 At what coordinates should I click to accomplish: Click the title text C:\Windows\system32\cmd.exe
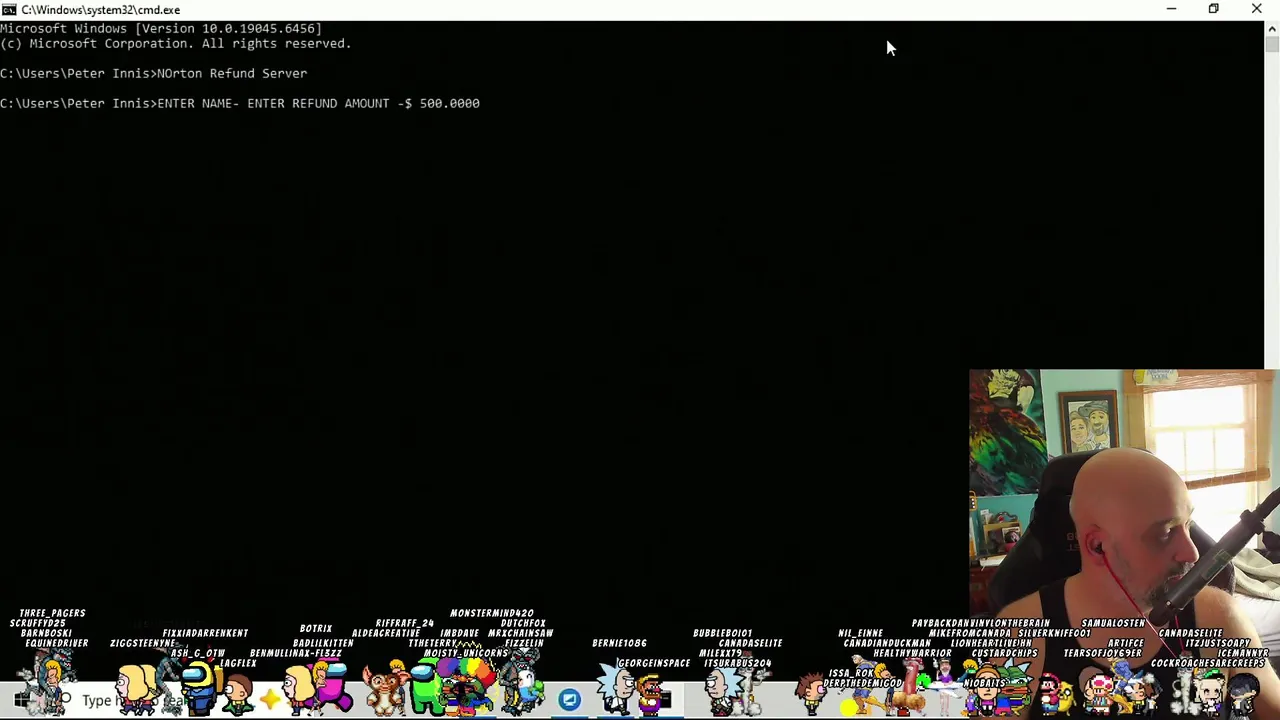[x=101, y=10]
